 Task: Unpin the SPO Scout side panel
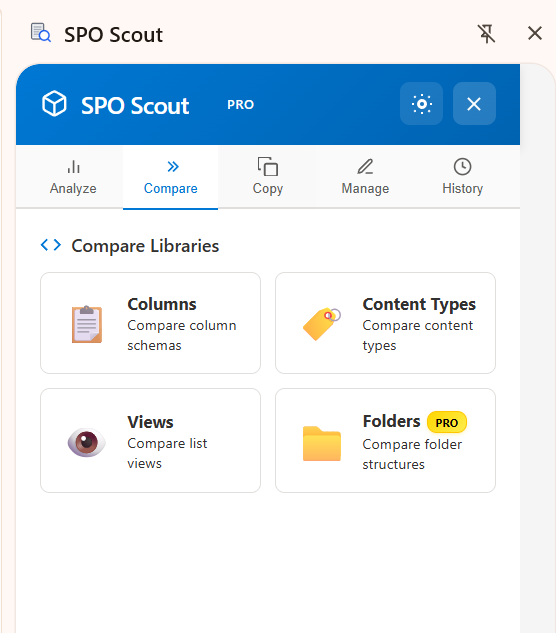coord(486,34)
